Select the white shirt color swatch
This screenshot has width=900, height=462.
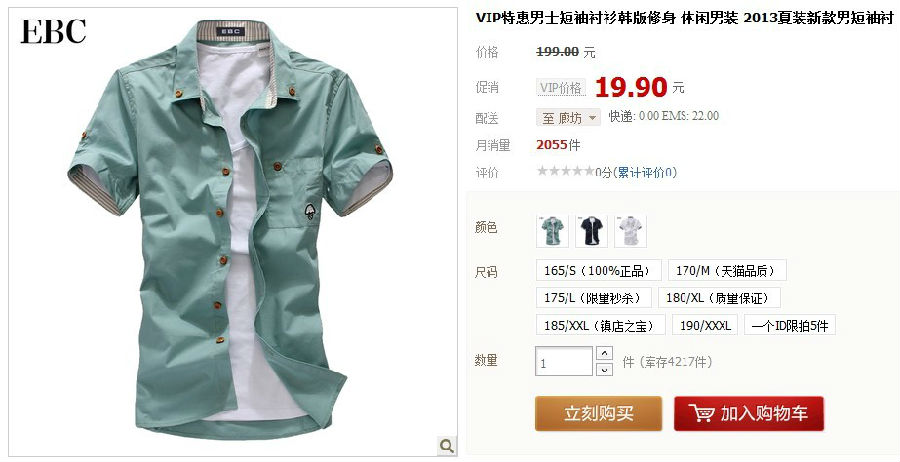(x=630, y=231)
